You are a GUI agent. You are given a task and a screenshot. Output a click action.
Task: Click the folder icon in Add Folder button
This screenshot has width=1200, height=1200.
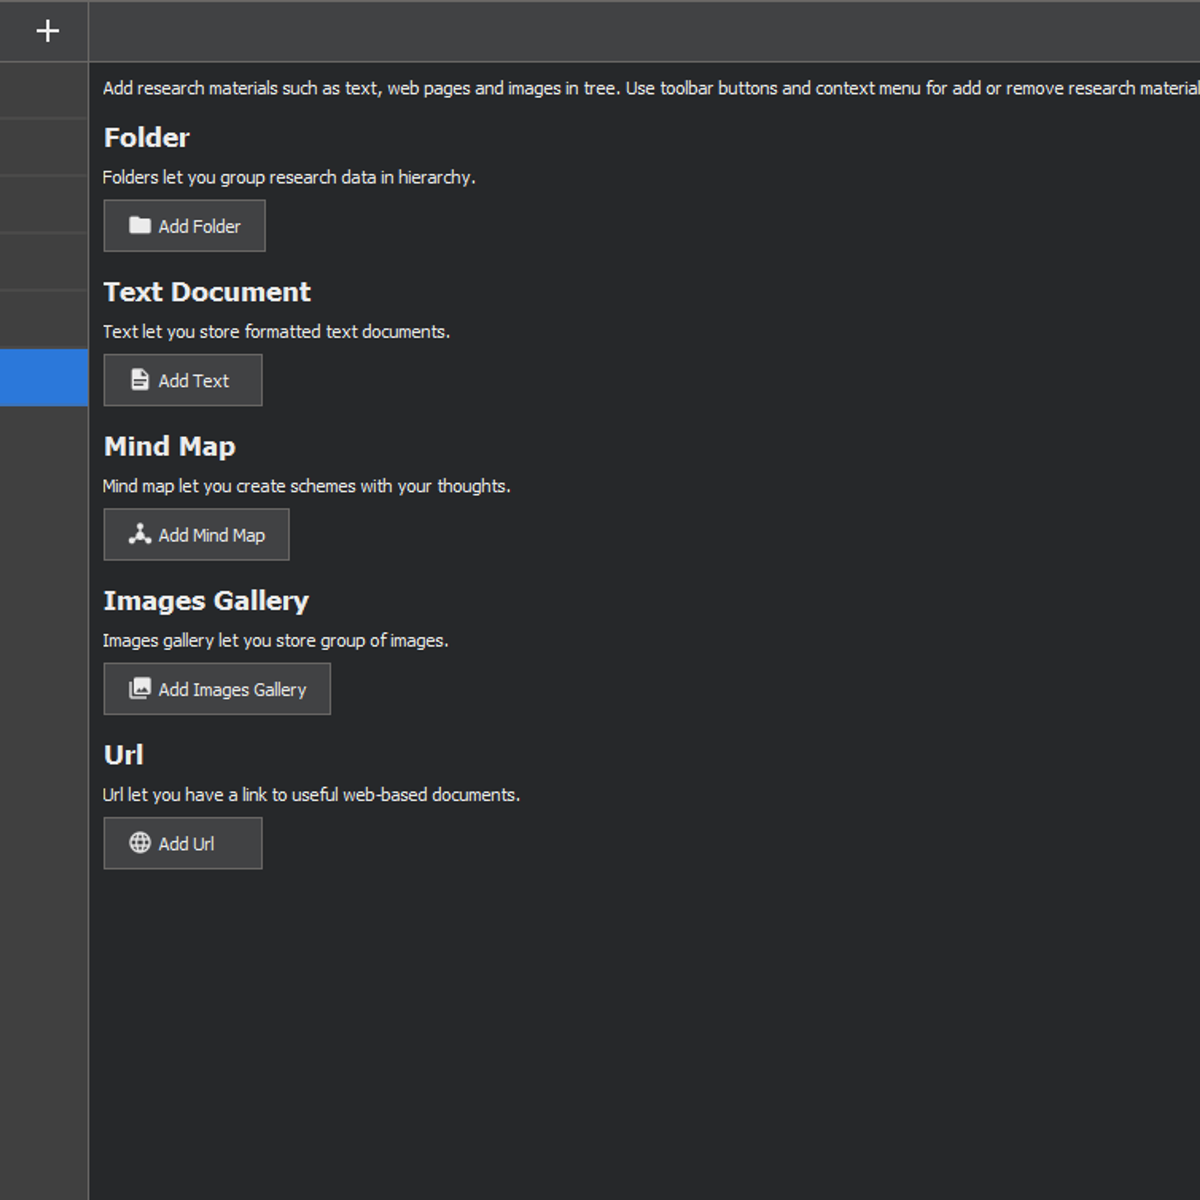pyautogui.click(x=140, y=225)
